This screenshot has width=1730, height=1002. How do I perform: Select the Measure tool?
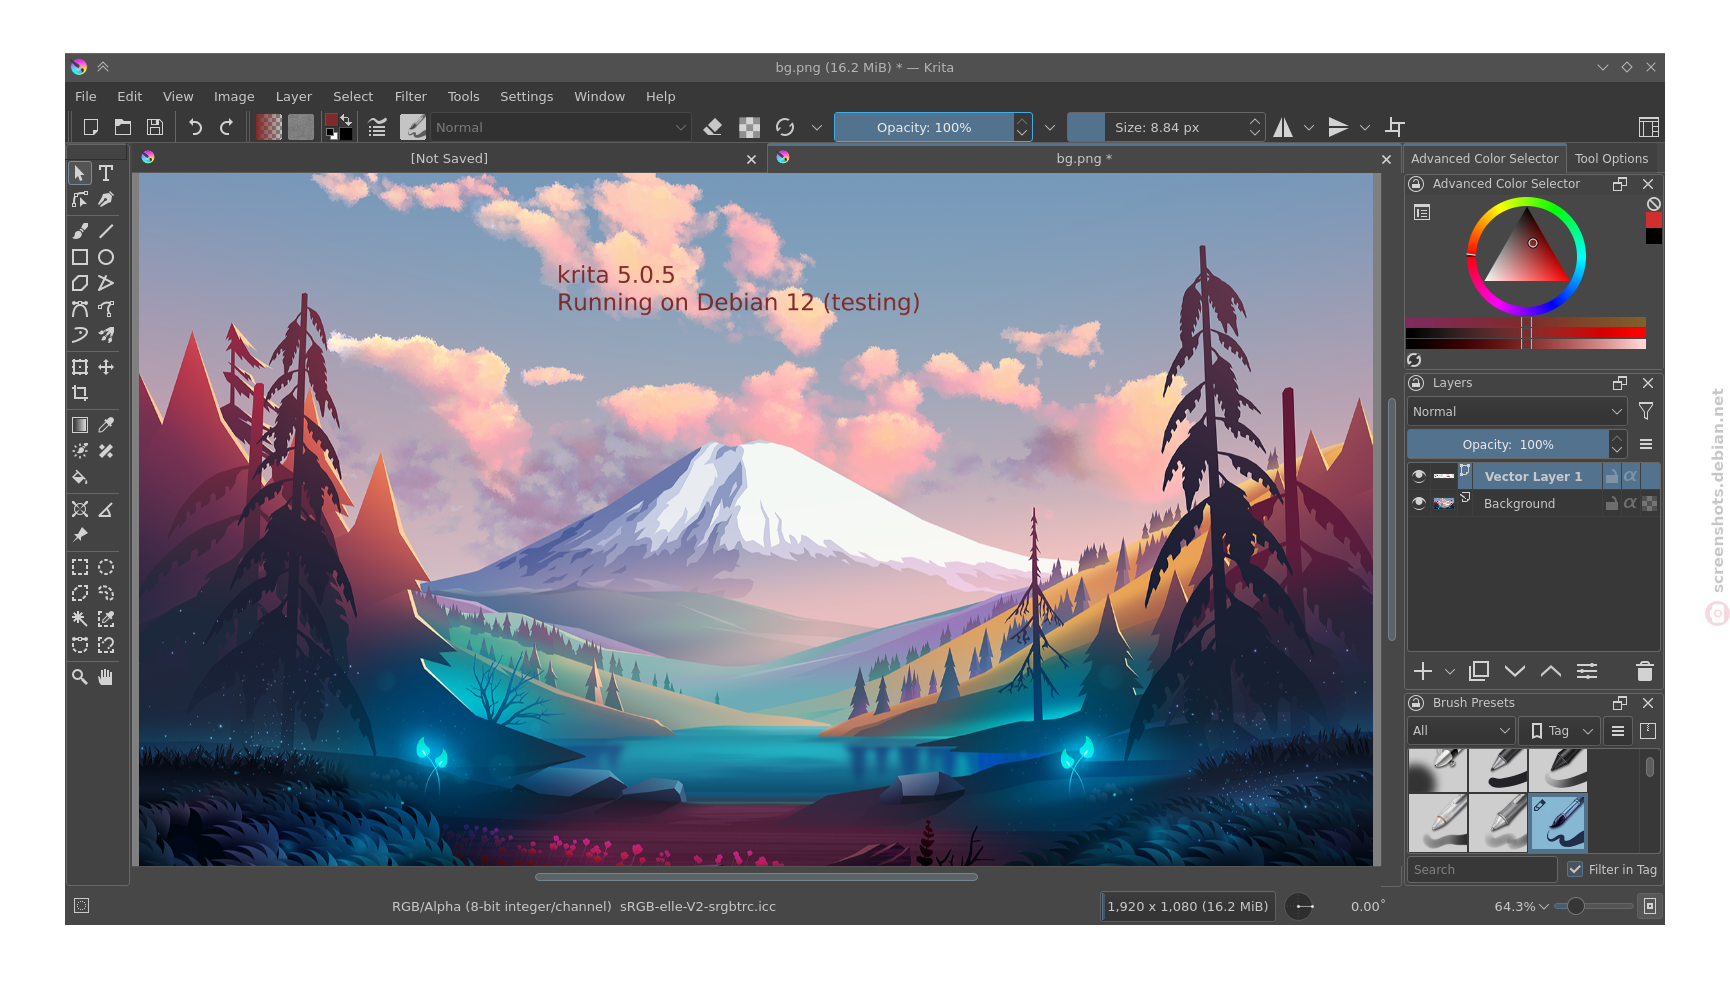[x=106, y=509]
